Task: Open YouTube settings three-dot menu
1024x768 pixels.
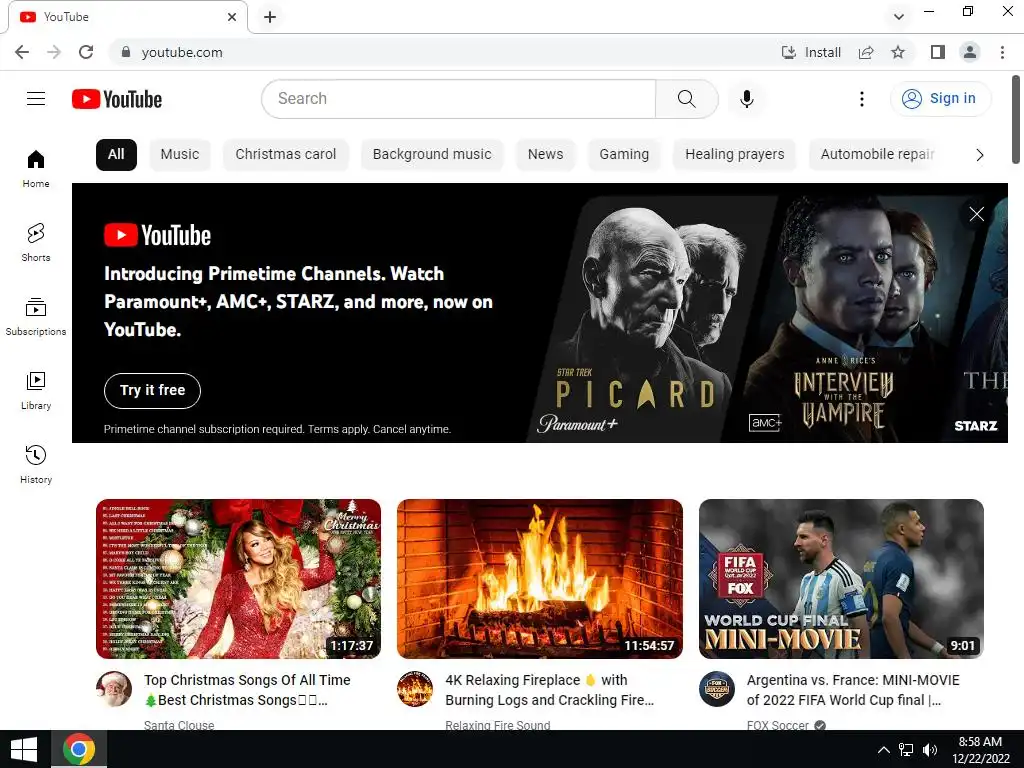Action: pos(861,99)
